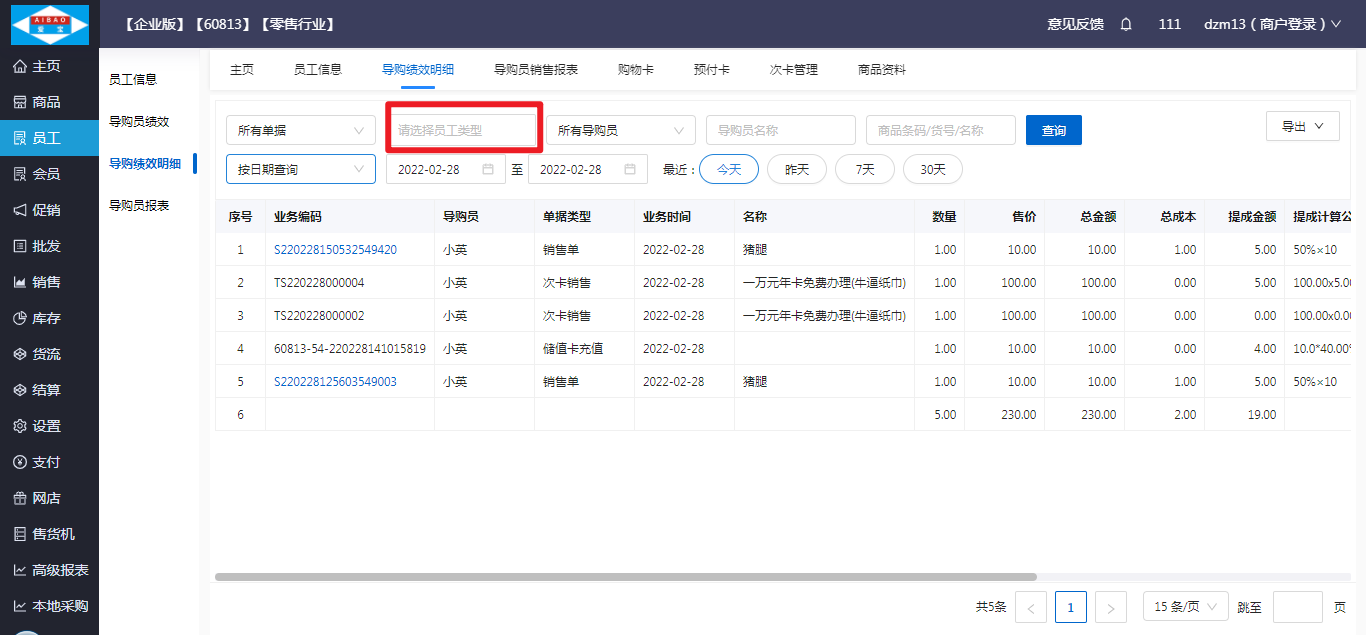Image resolution: width=1366 pixels, height=635 pixels.
Task: Select the 今天 quick range option
Action: click(x=728, y=169)
